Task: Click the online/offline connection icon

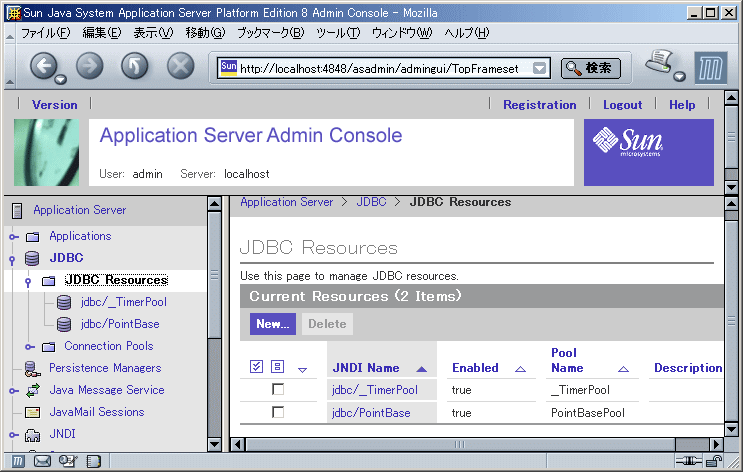Action: click(x=689, y=461)
